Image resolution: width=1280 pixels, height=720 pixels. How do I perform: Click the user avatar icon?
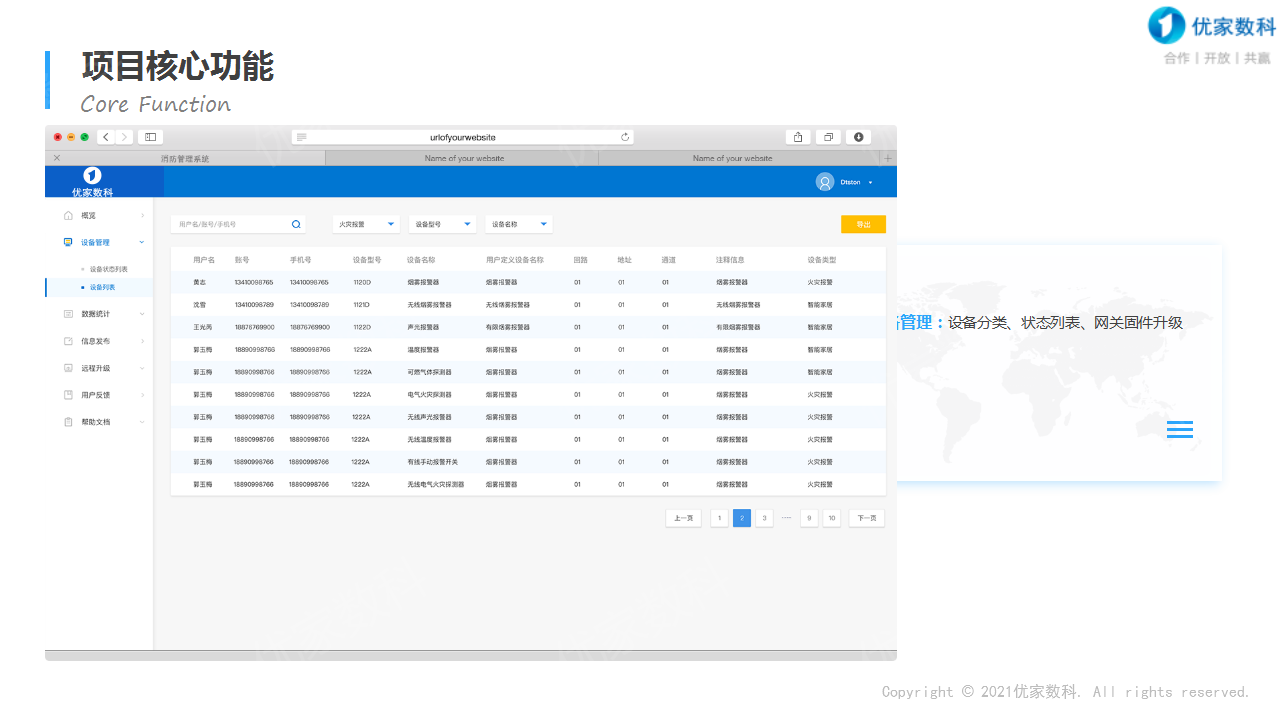point(825,182)
